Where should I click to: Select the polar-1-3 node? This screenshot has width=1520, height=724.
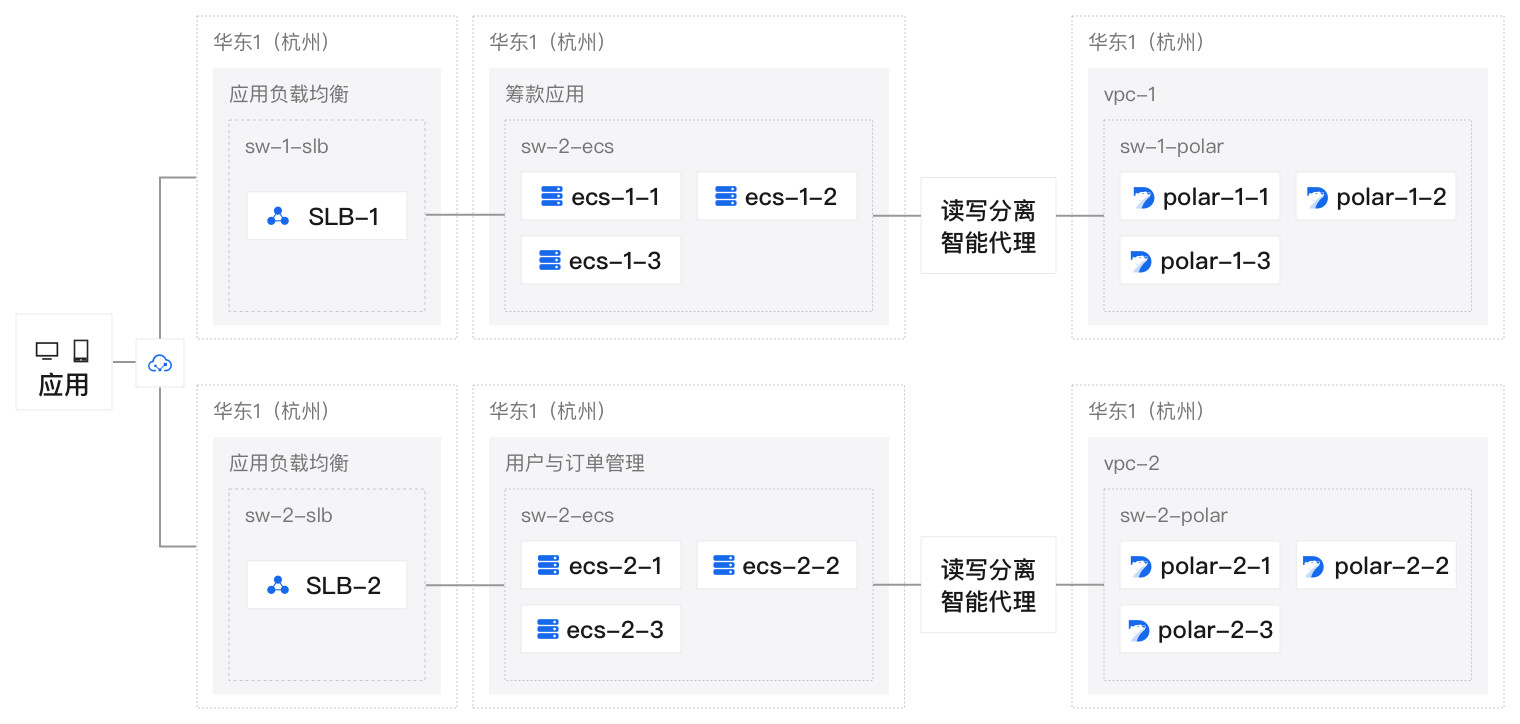1200,261
